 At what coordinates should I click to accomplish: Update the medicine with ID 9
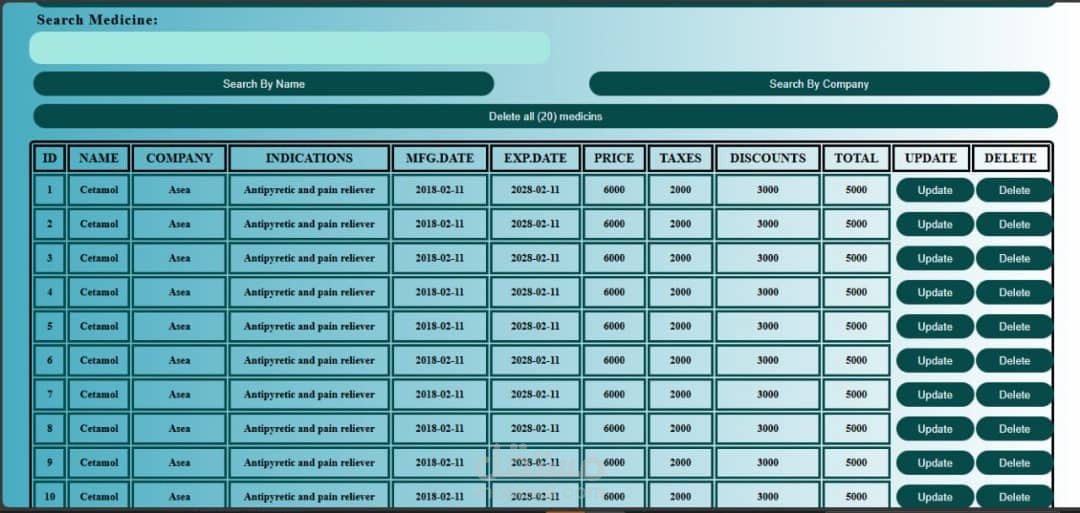click(935, 463)
